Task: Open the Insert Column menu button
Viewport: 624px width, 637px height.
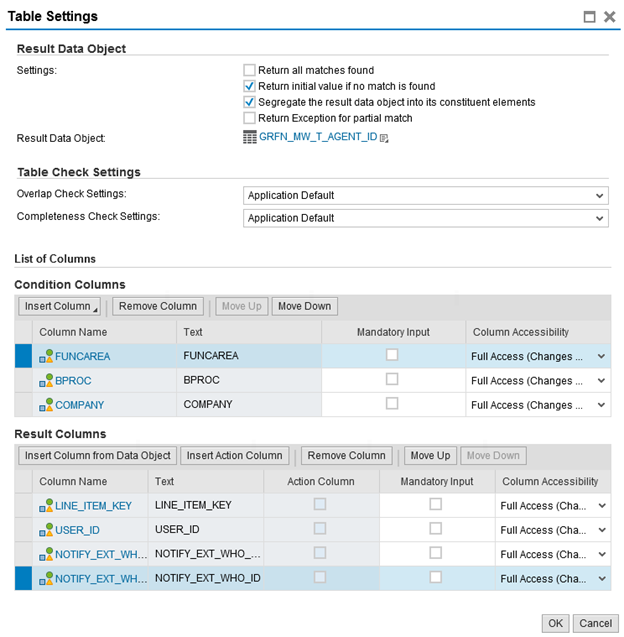Action: (59, 306)
